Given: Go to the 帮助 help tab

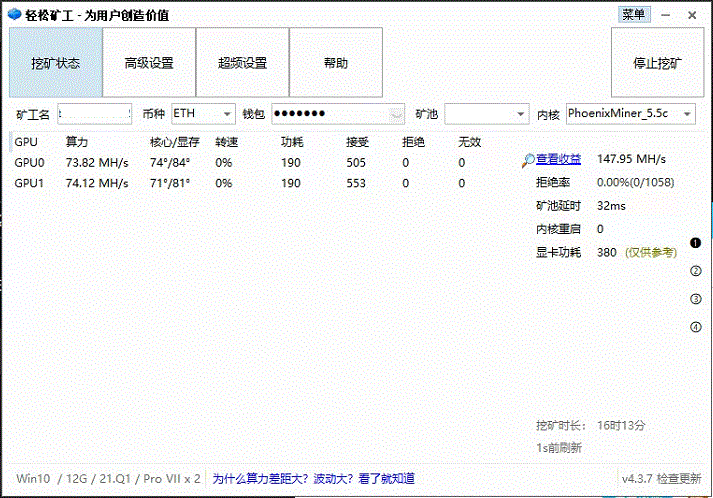Looking at the screenshot, I should point(336,63).
